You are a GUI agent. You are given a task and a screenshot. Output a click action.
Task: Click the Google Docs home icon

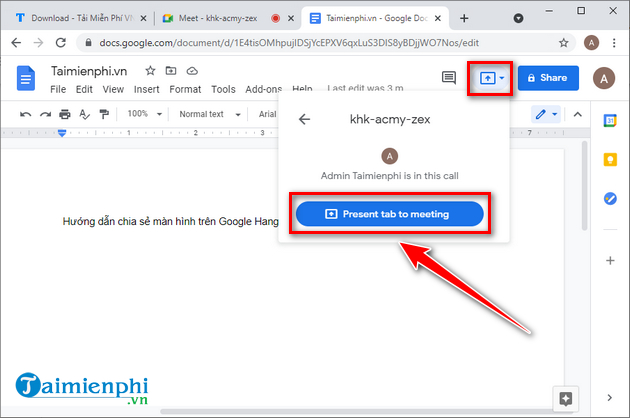pos(26,78)
